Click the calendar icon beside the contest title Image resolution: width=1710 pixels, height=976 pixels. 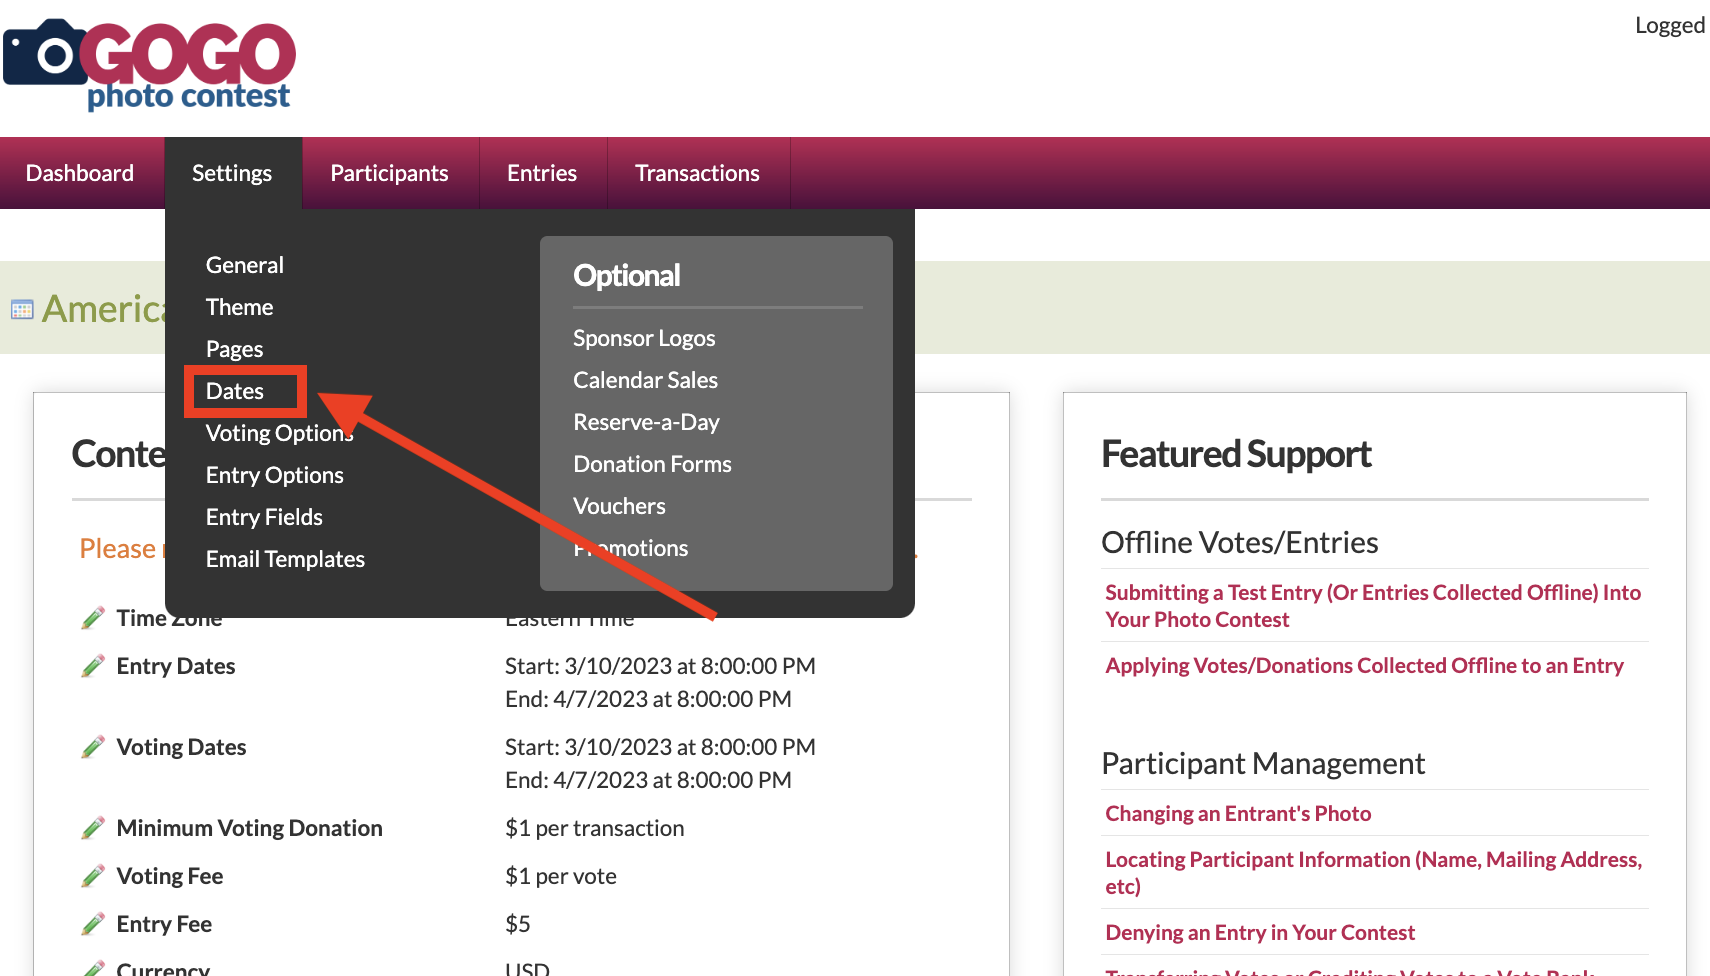tap(22, 310)
